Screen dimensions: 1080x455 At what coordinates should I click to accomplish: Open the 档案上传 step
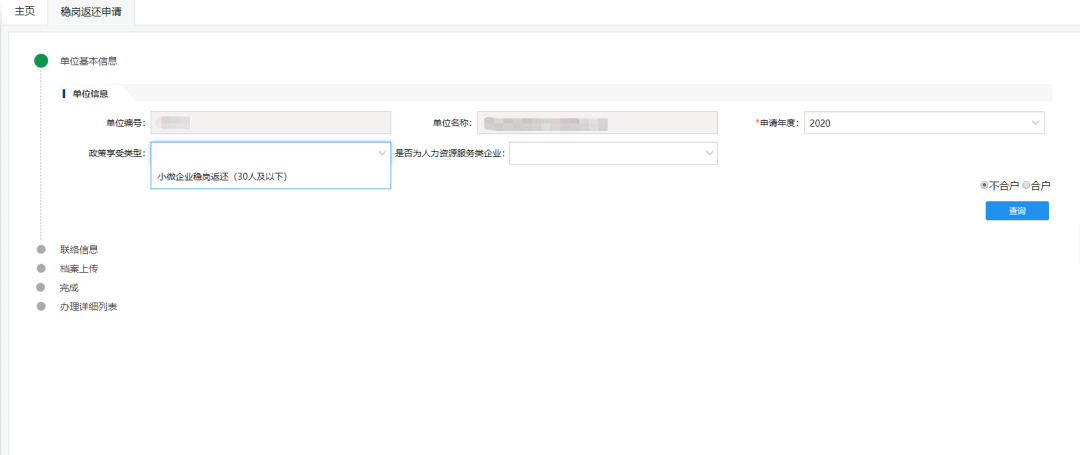(x=79, y=268)
